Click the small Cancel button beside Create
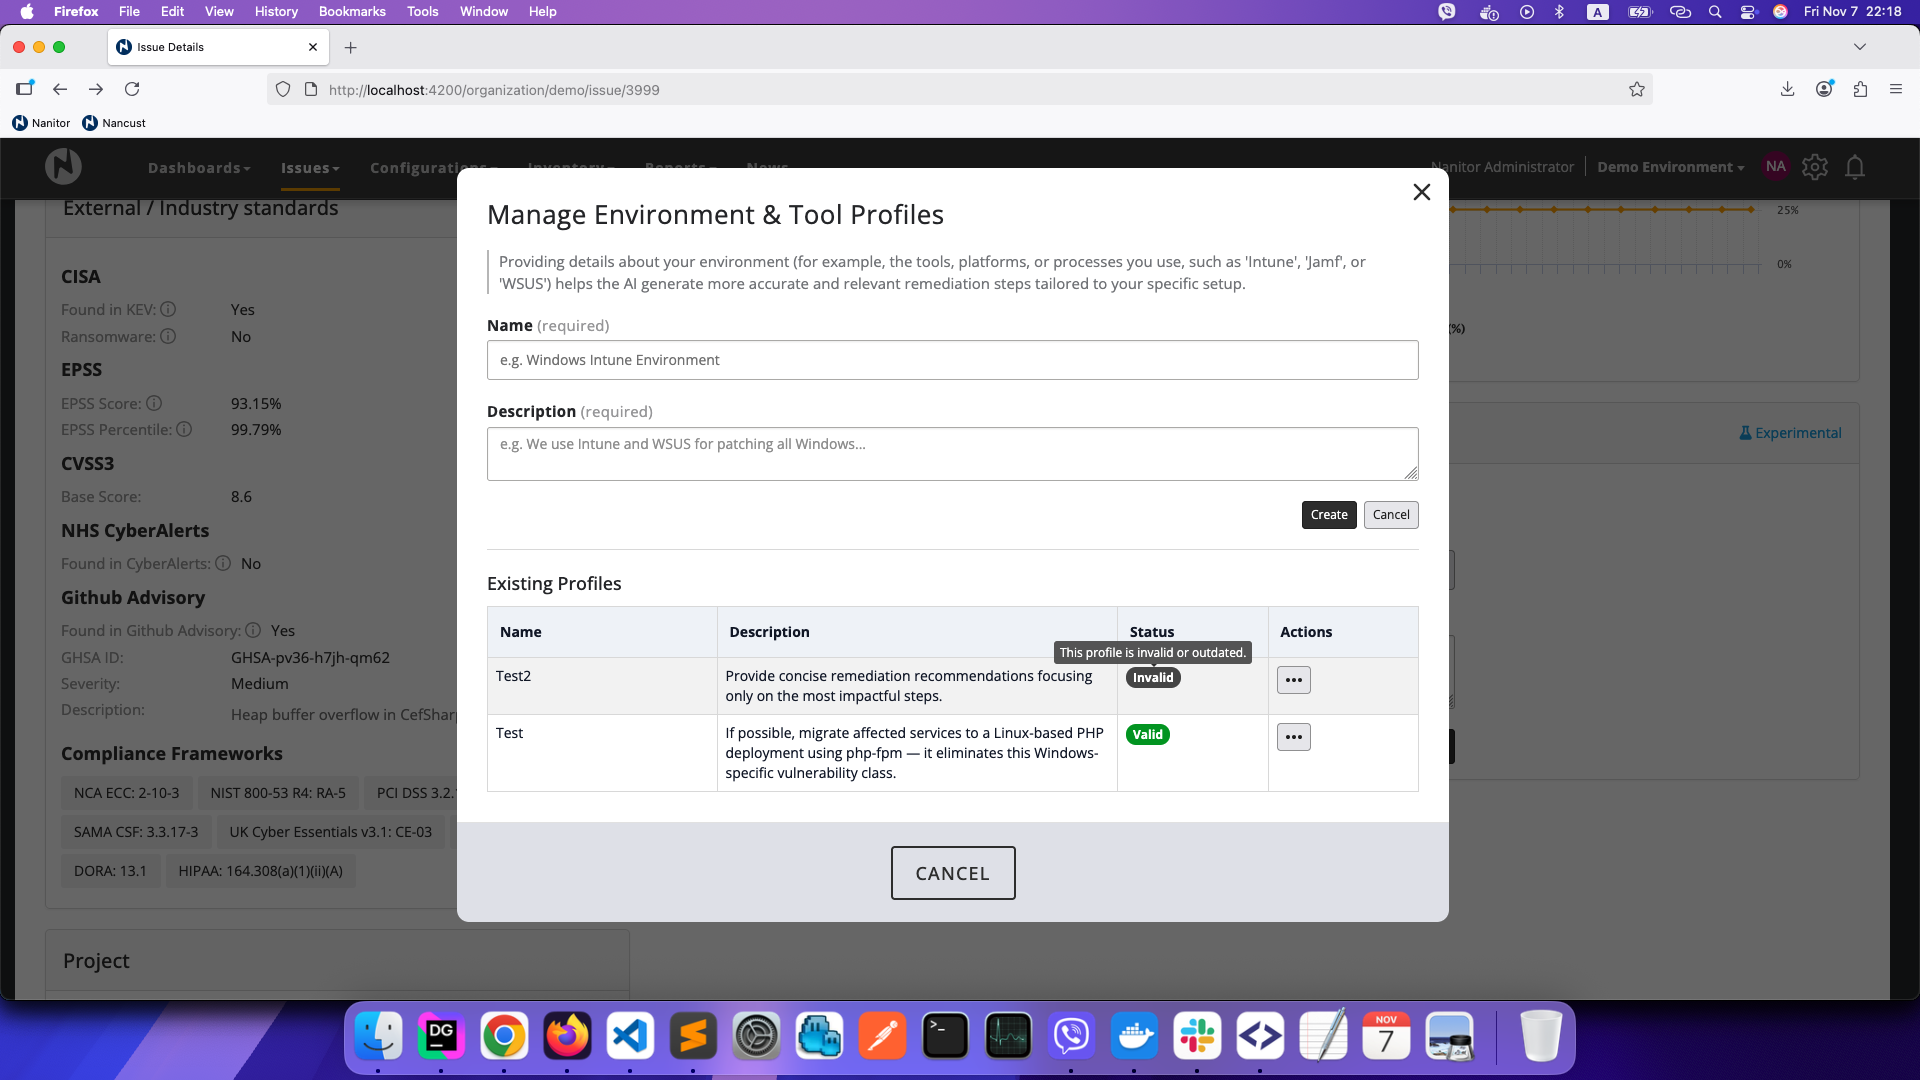 point(1390,515)
